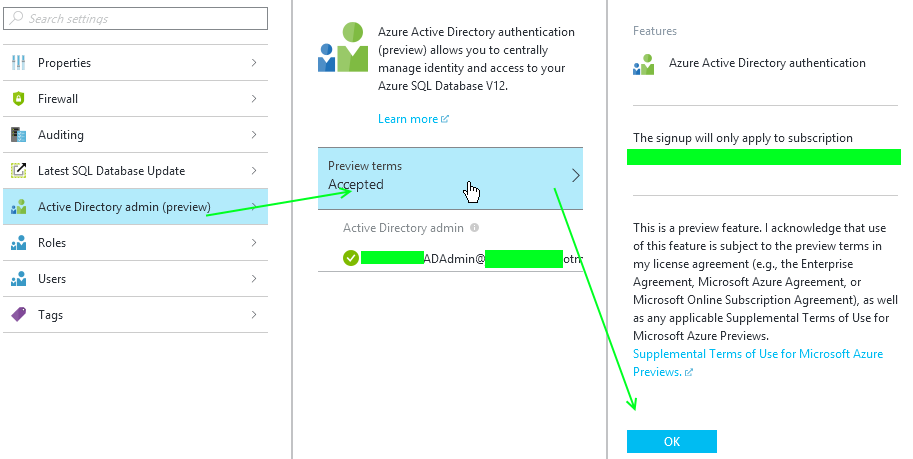
Task: Open the Users settings item
Action: (135, 279)
